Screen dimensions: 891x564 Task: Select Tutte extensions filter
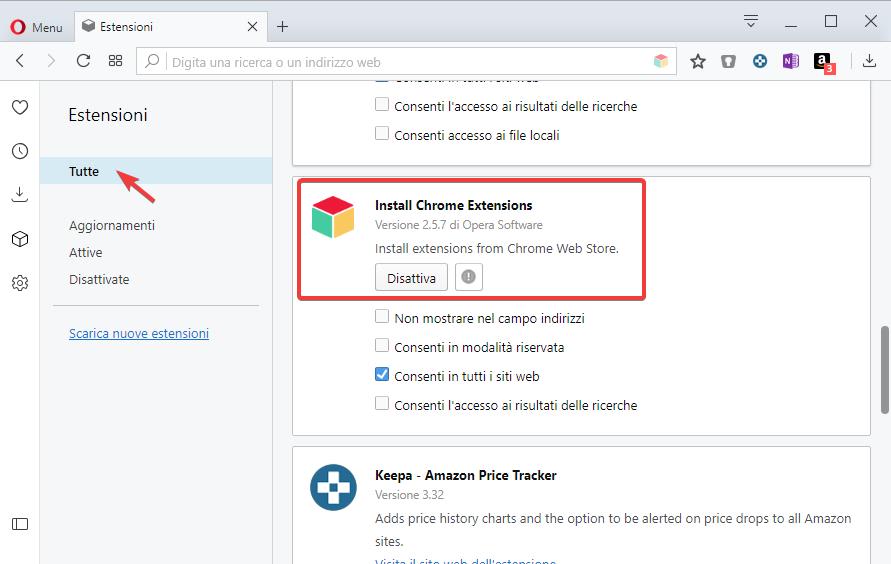(156, 171)
